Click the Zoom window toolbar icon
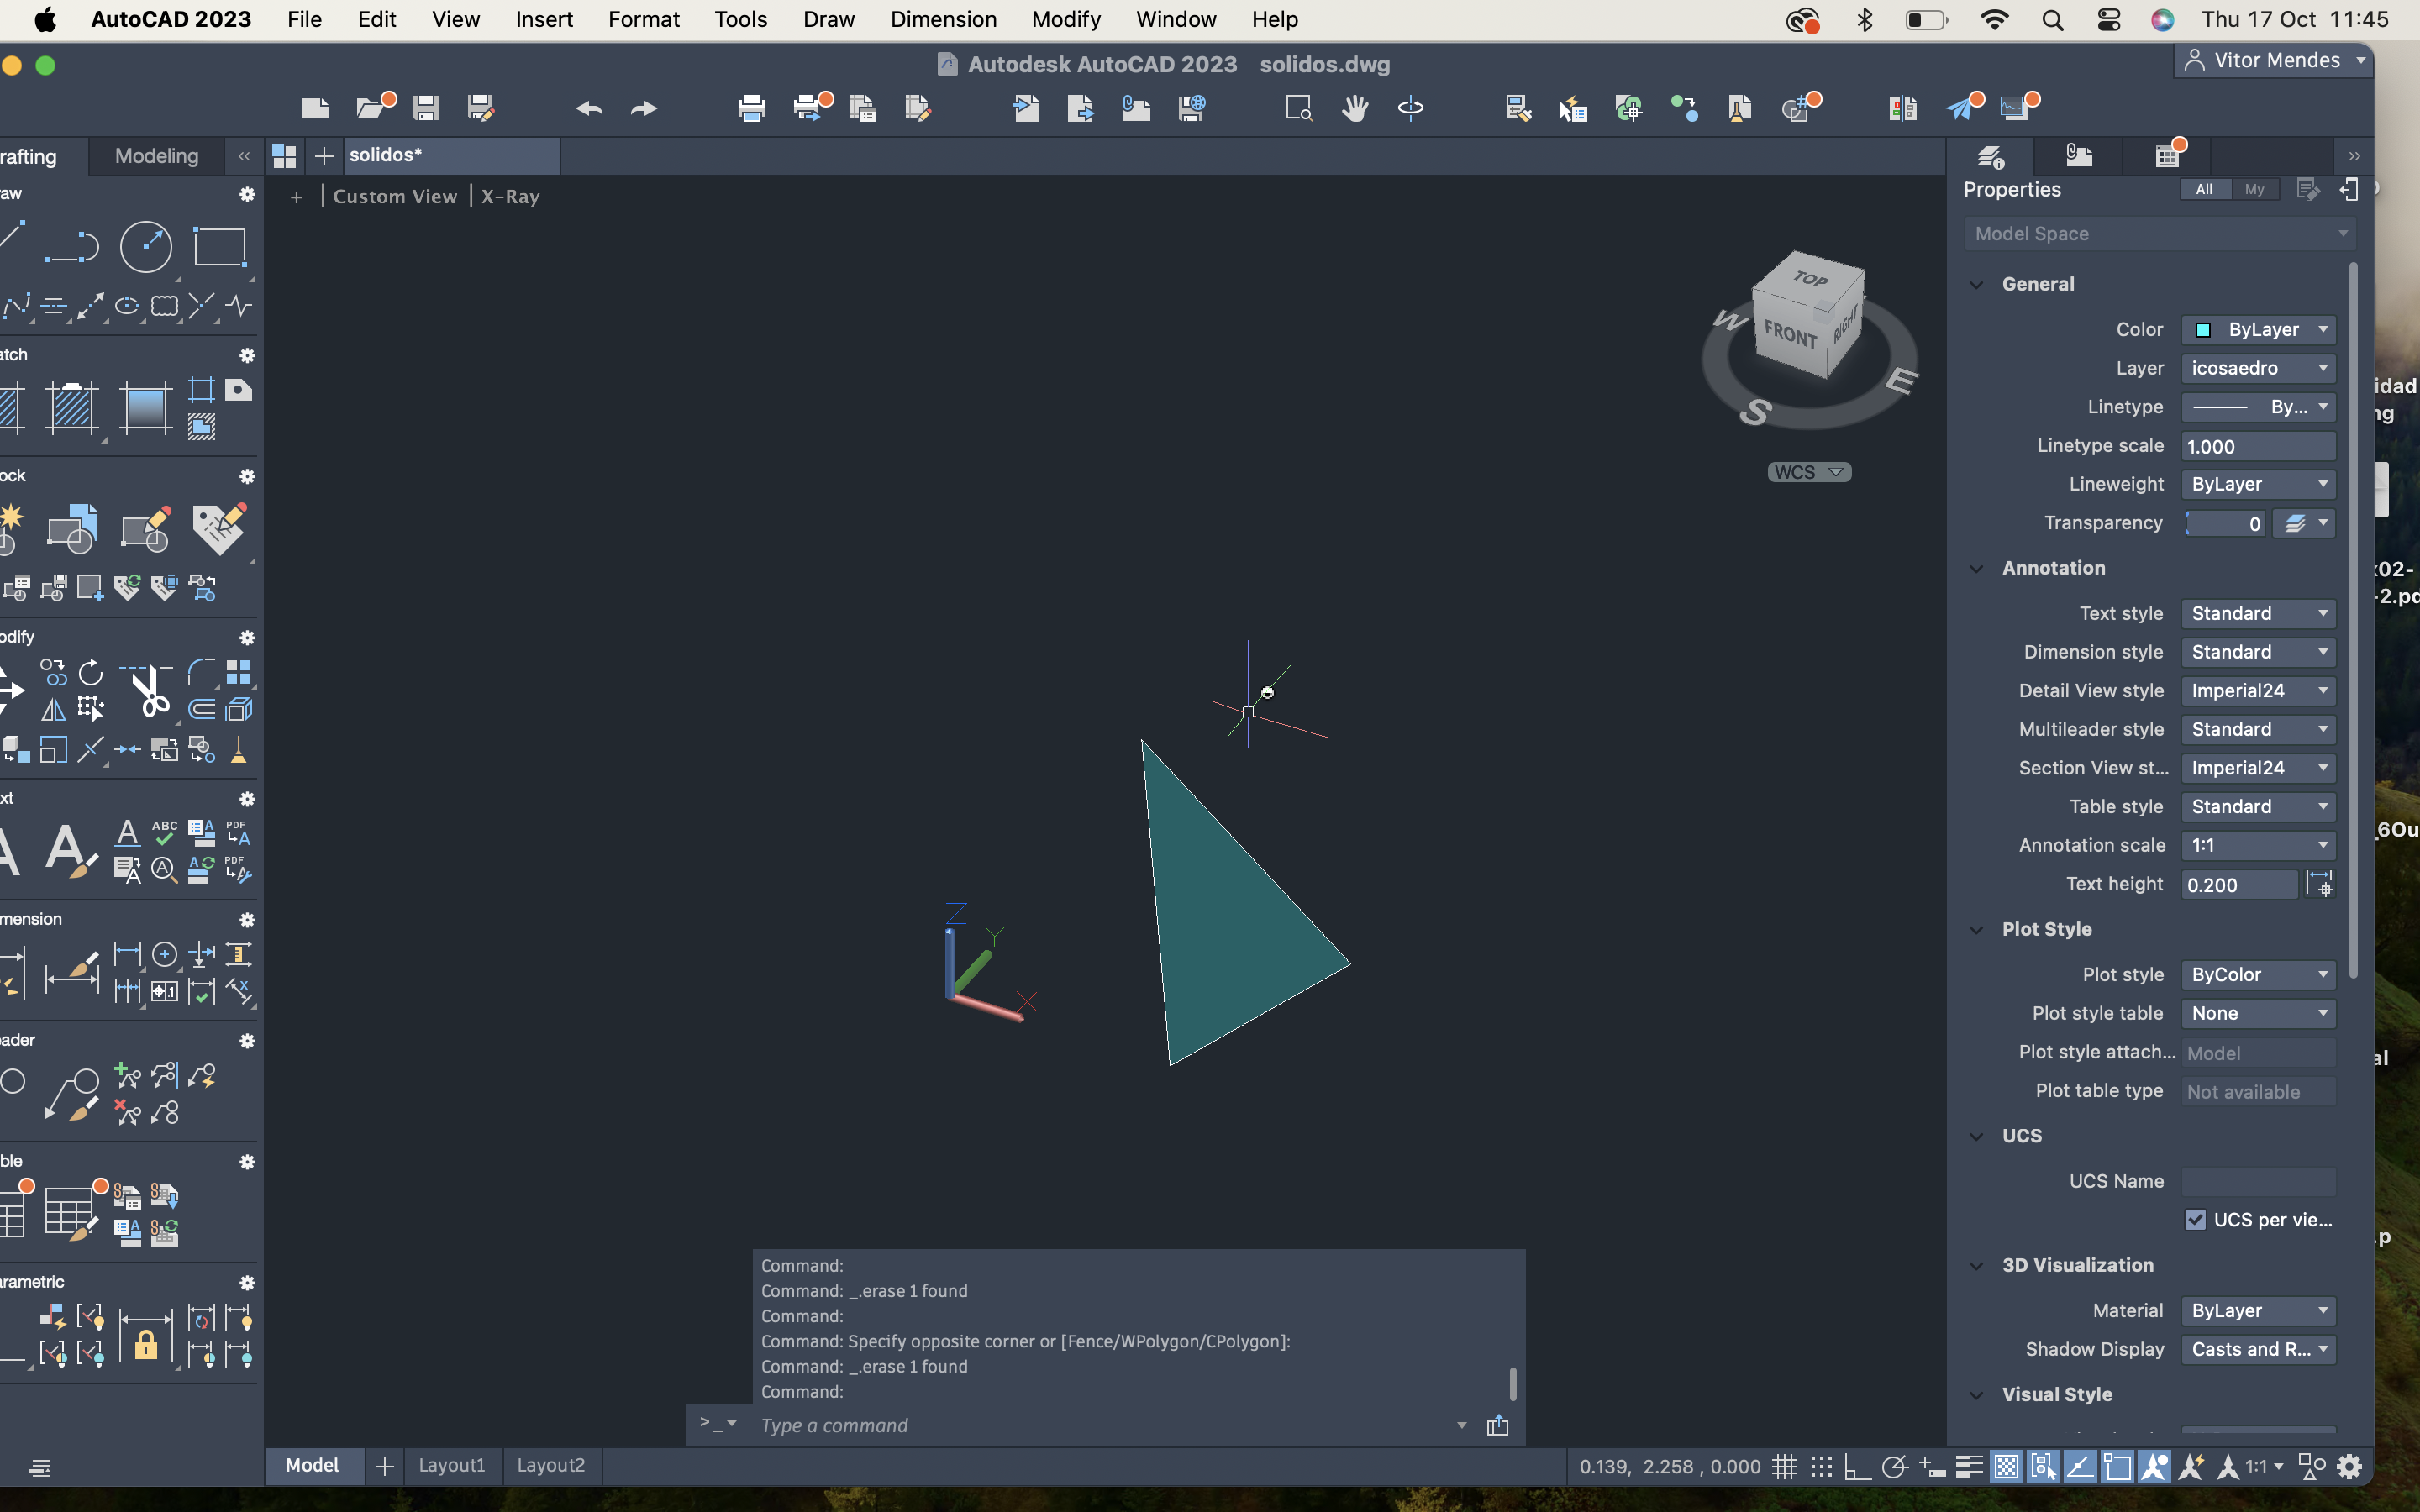The image size is (2420, 1512). pos(1299,108)
